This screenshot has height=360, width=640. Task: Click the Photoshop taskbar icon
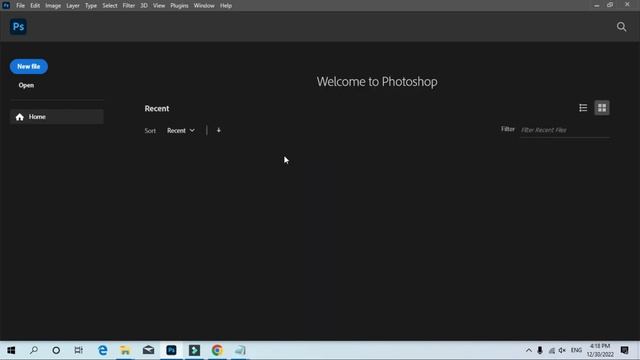[171, 350]
